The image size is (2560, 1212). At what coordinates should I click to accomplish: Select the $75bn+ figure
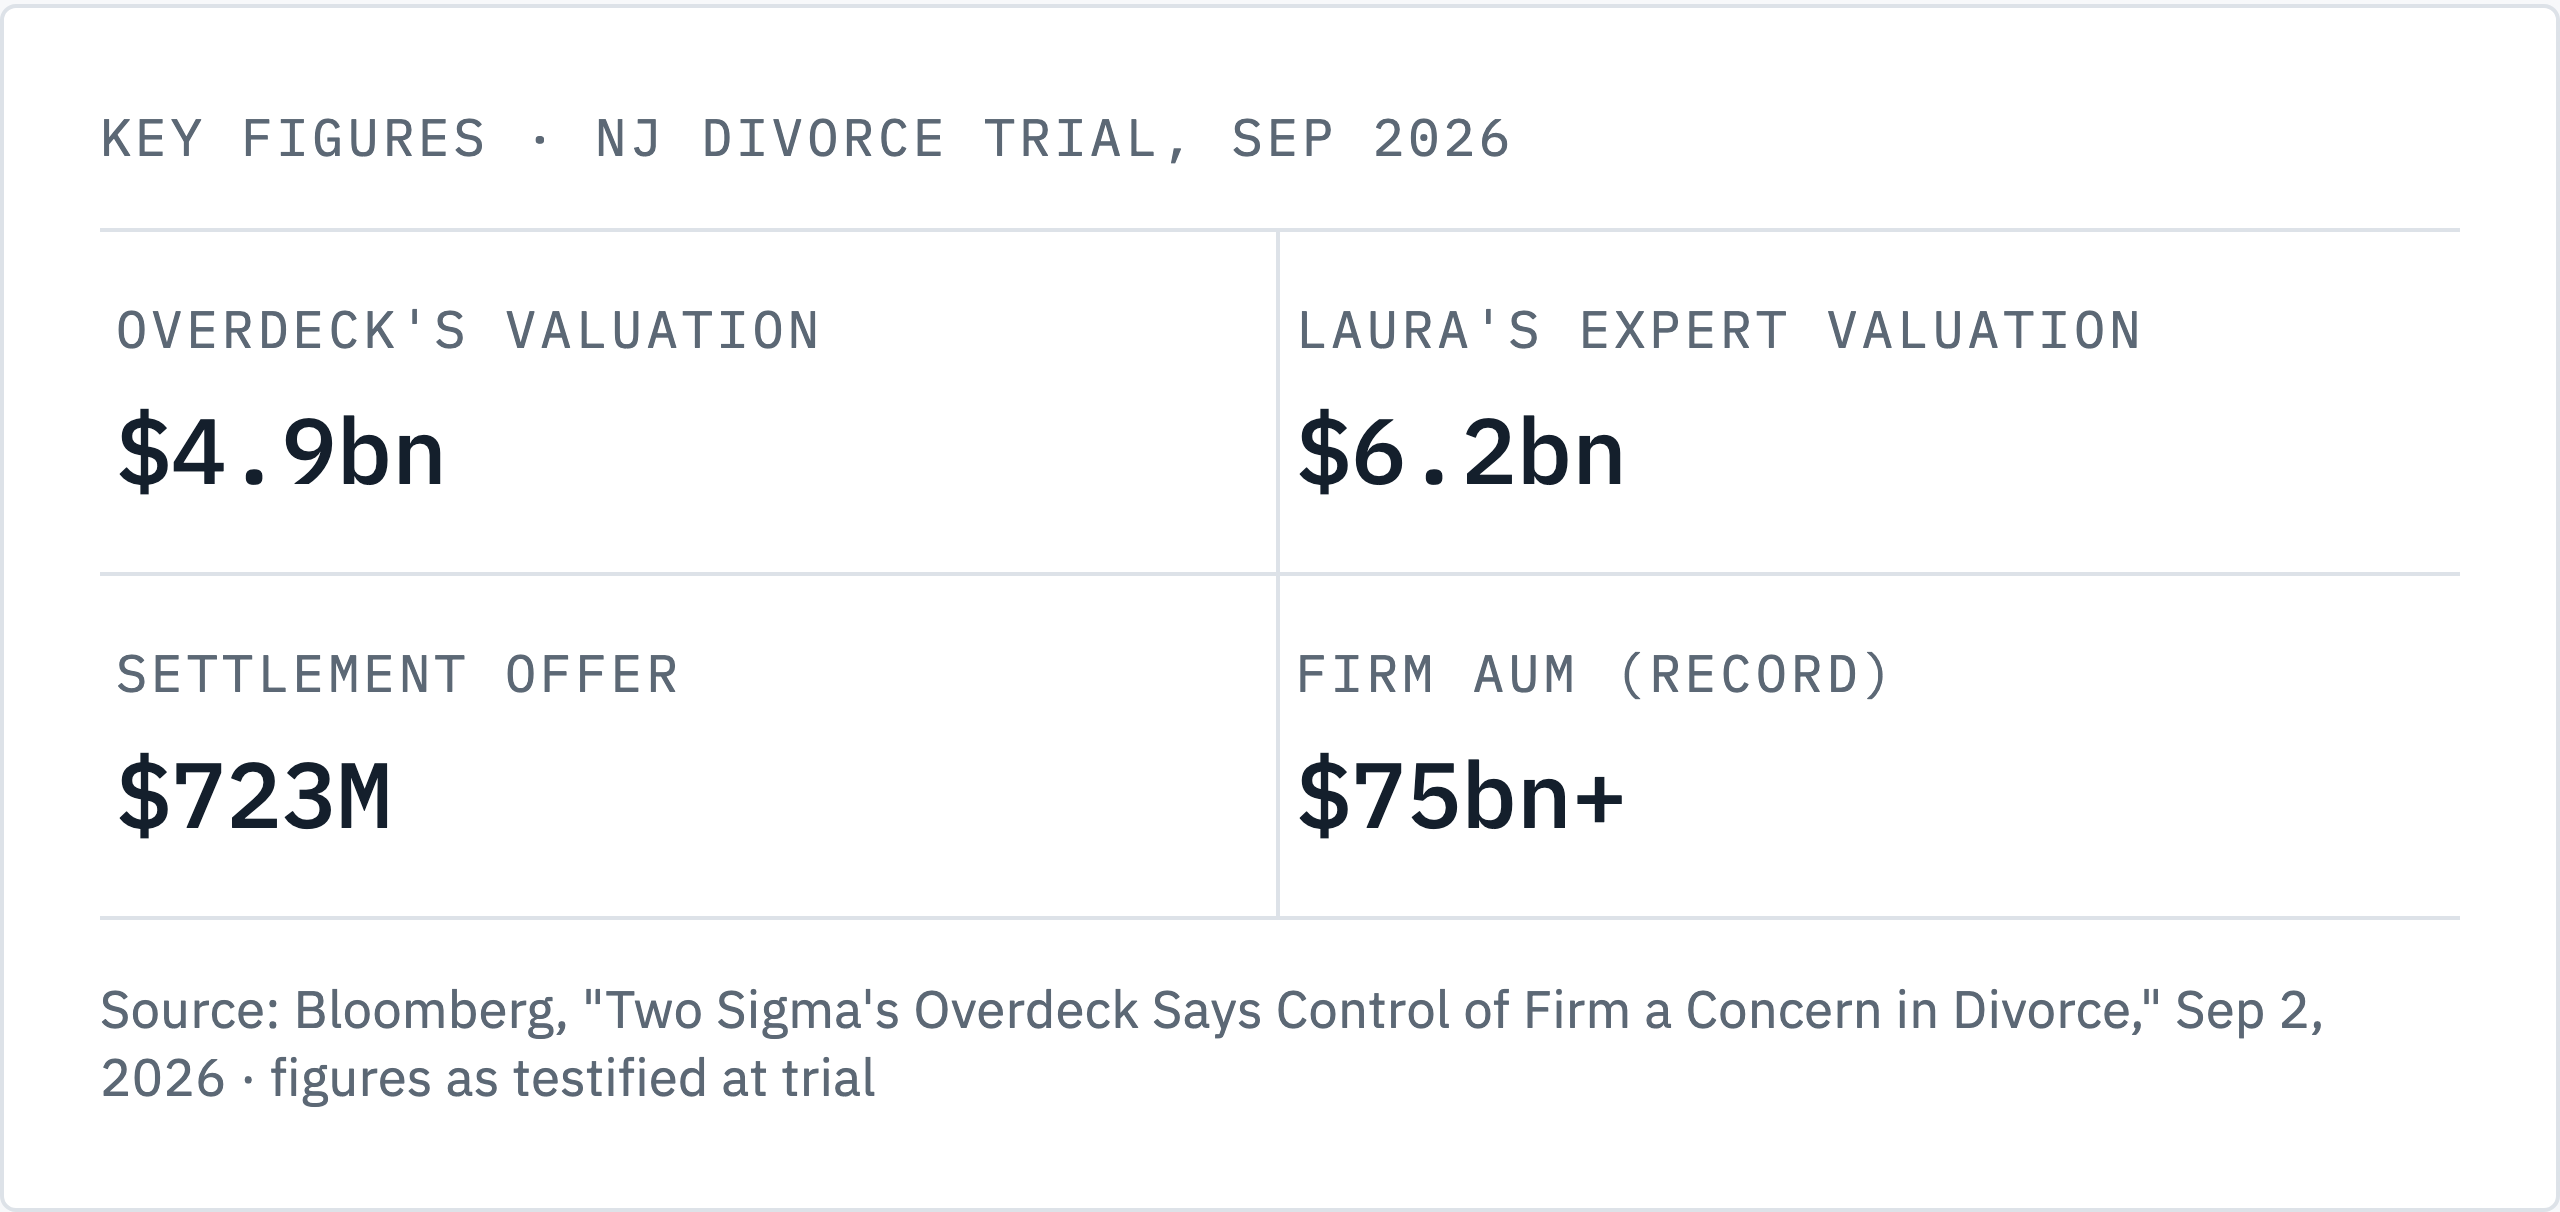point(1461,797)
